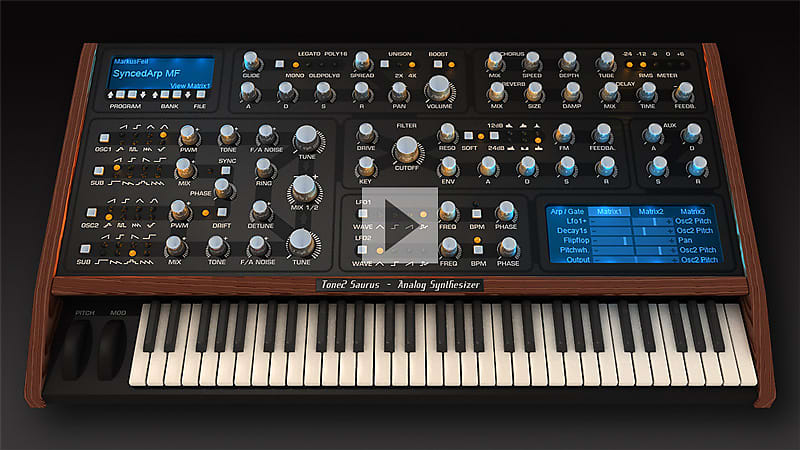Click the large VOLUME knob
The height and width of the screenshot is (450, 800).
click(x=438, y=88)
